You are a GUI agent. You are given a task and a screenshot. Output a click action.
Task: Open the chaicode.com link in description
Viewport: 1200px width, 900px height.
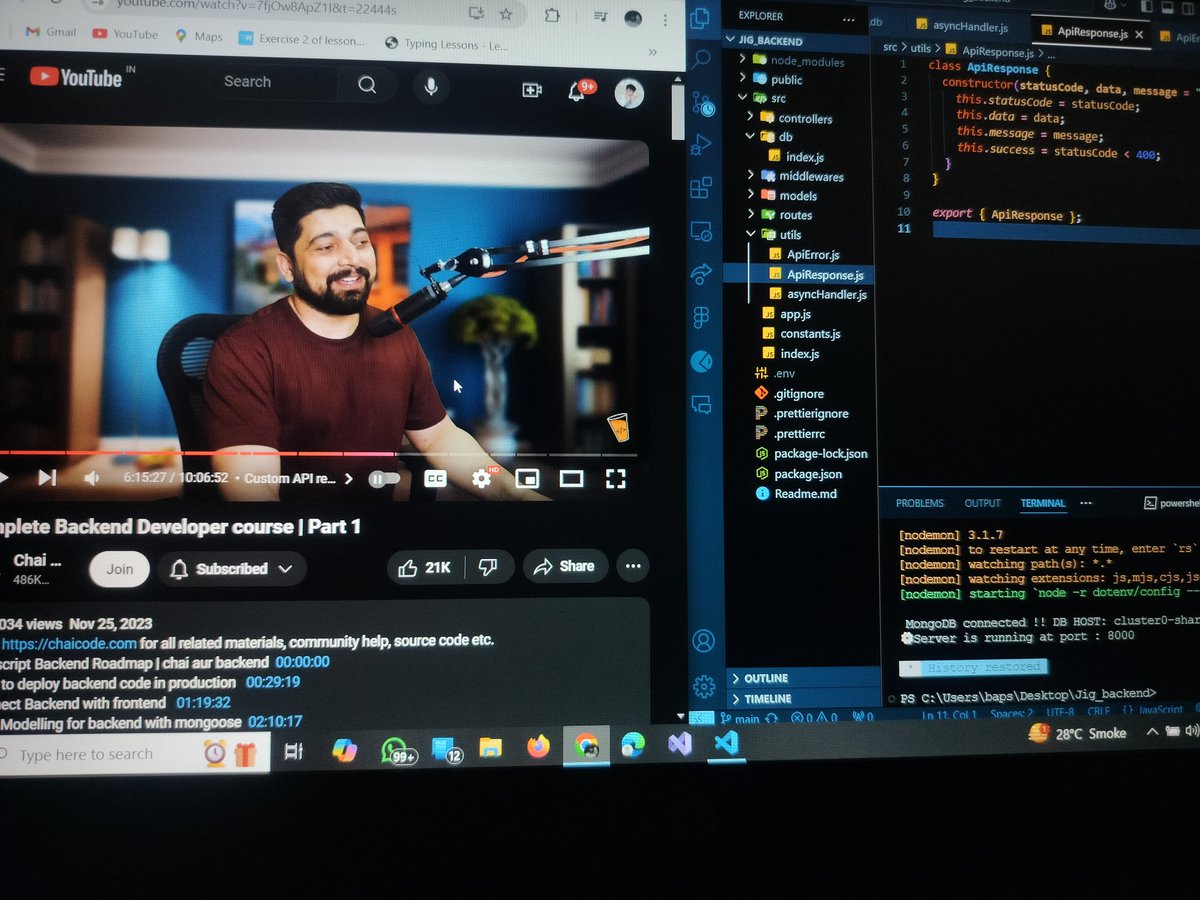[68, 642]
